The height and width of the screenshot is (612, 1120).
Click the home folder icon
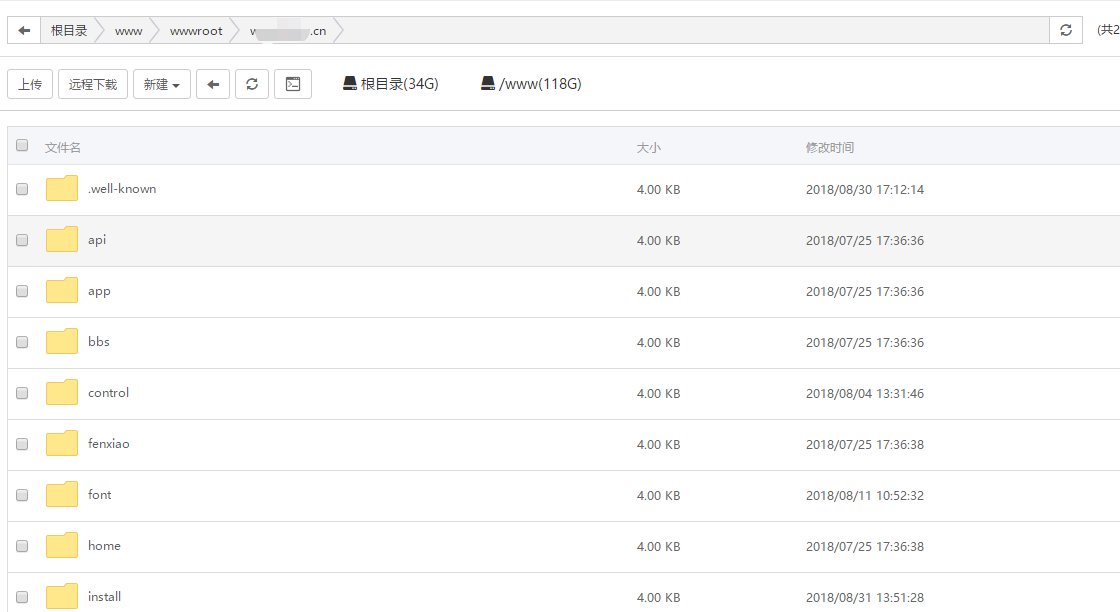[62, 546]
